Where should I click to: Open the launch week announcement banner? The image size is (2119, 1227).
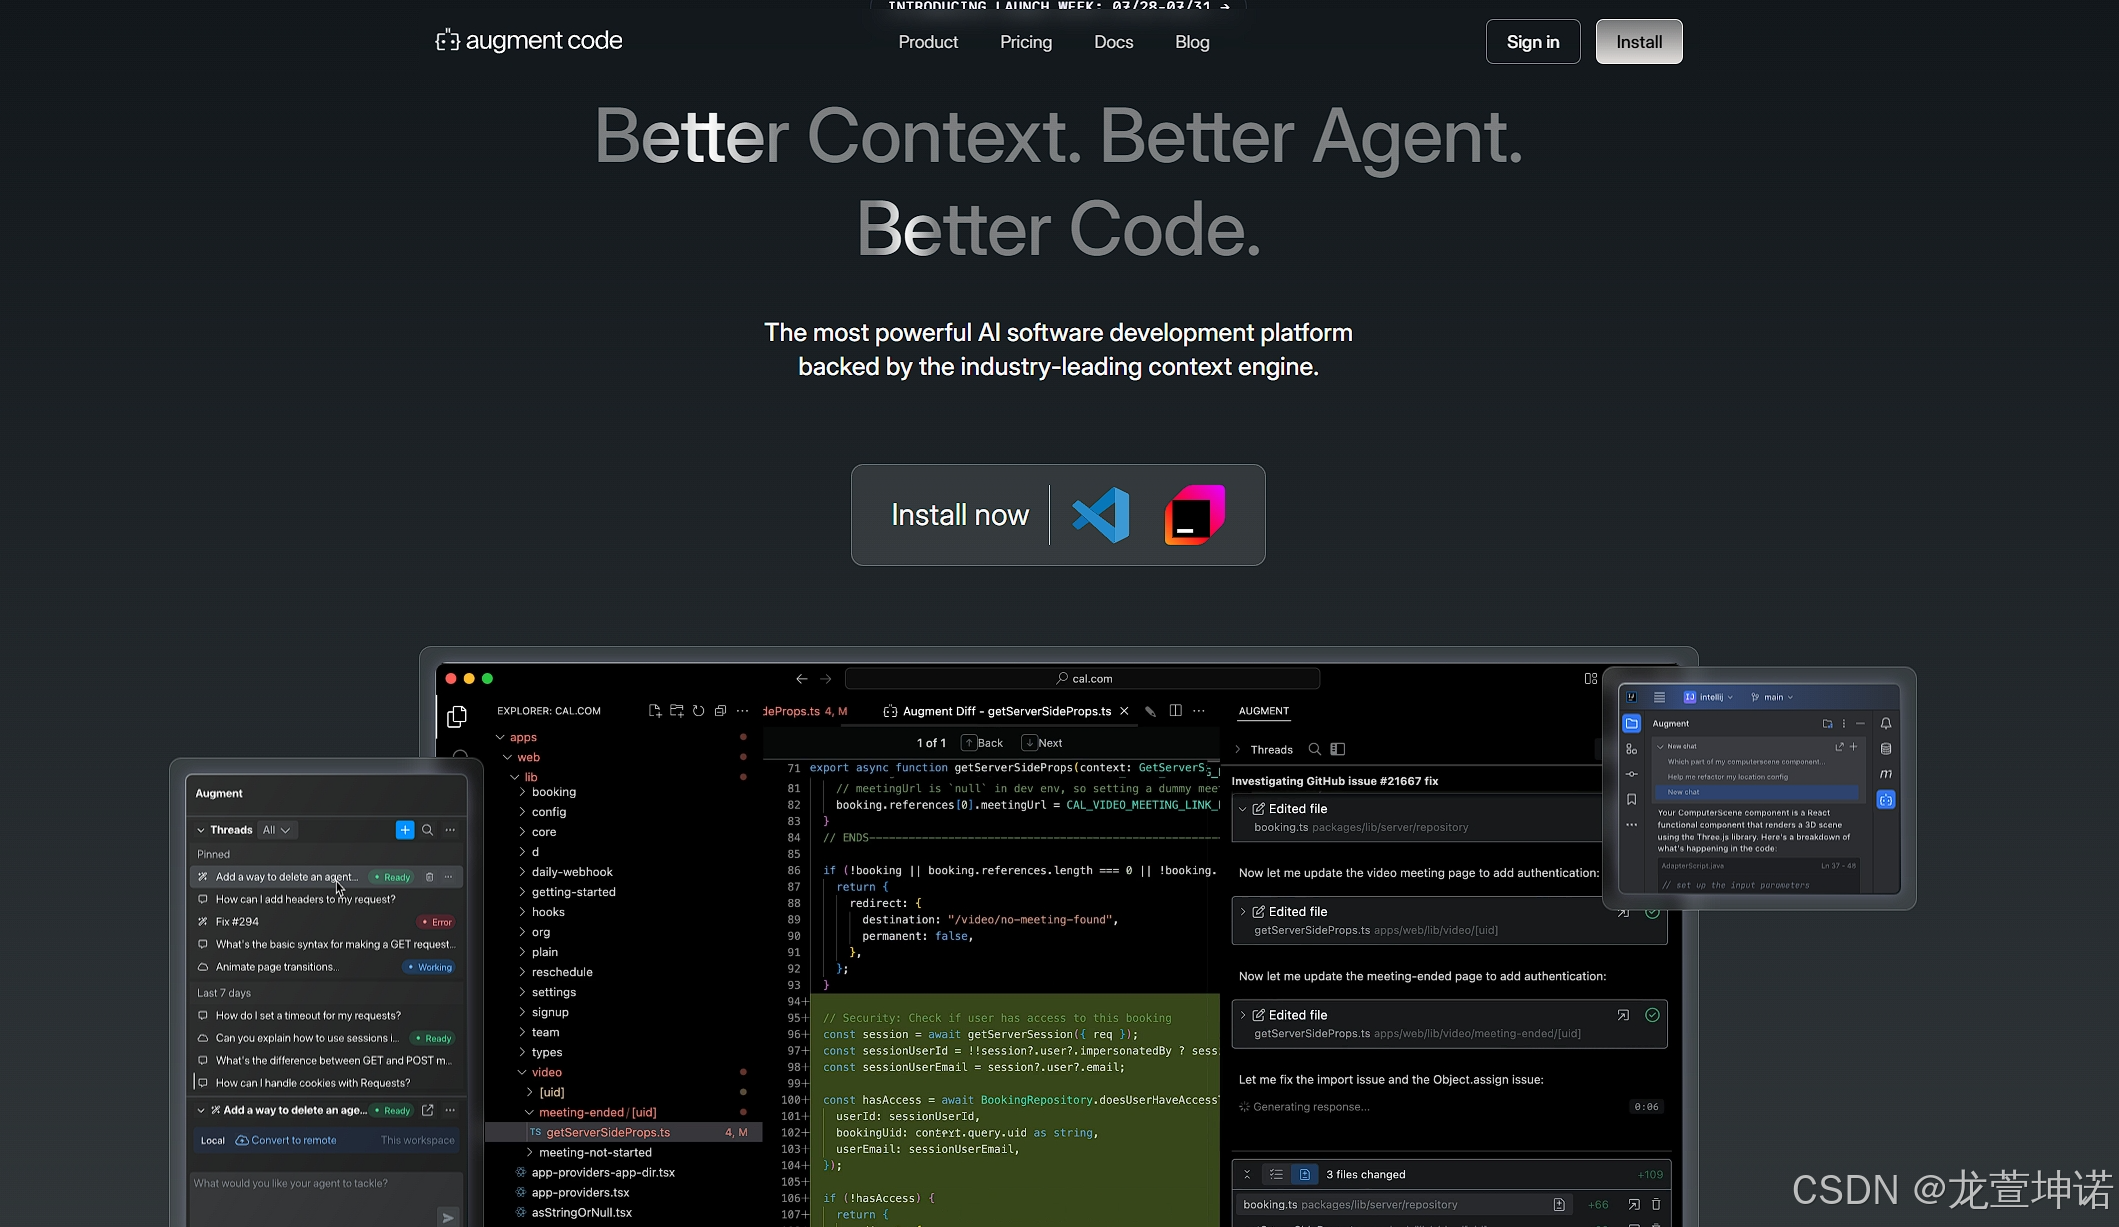click(1058, 6)
